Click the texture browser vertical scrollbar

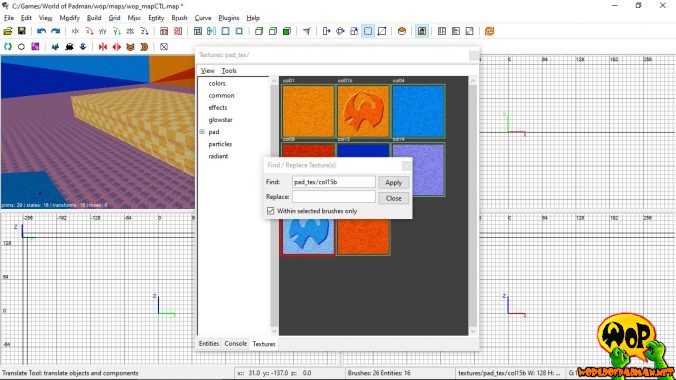tap(473, 205)
